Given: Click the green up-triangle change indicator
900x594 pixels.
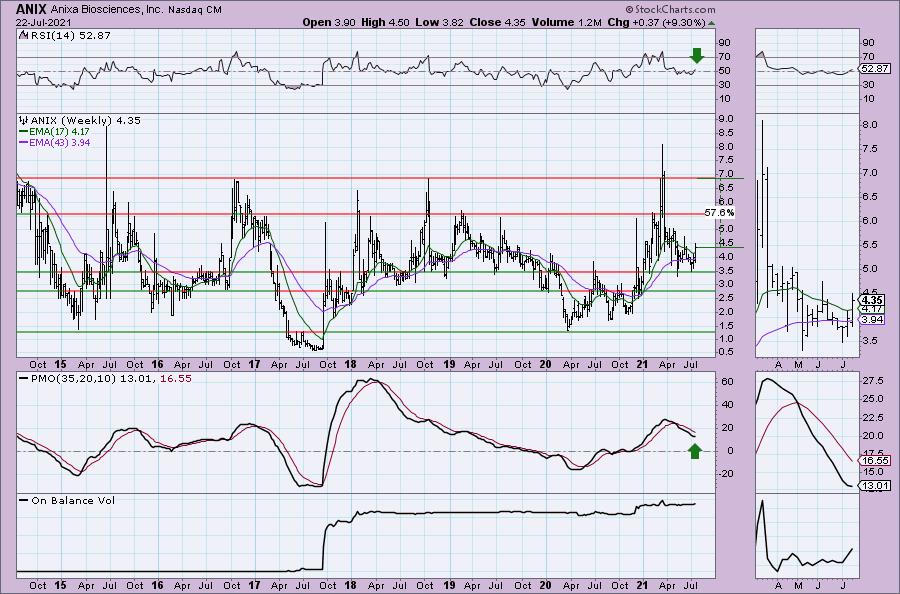Looking at the screenshot, I should 712,23.
